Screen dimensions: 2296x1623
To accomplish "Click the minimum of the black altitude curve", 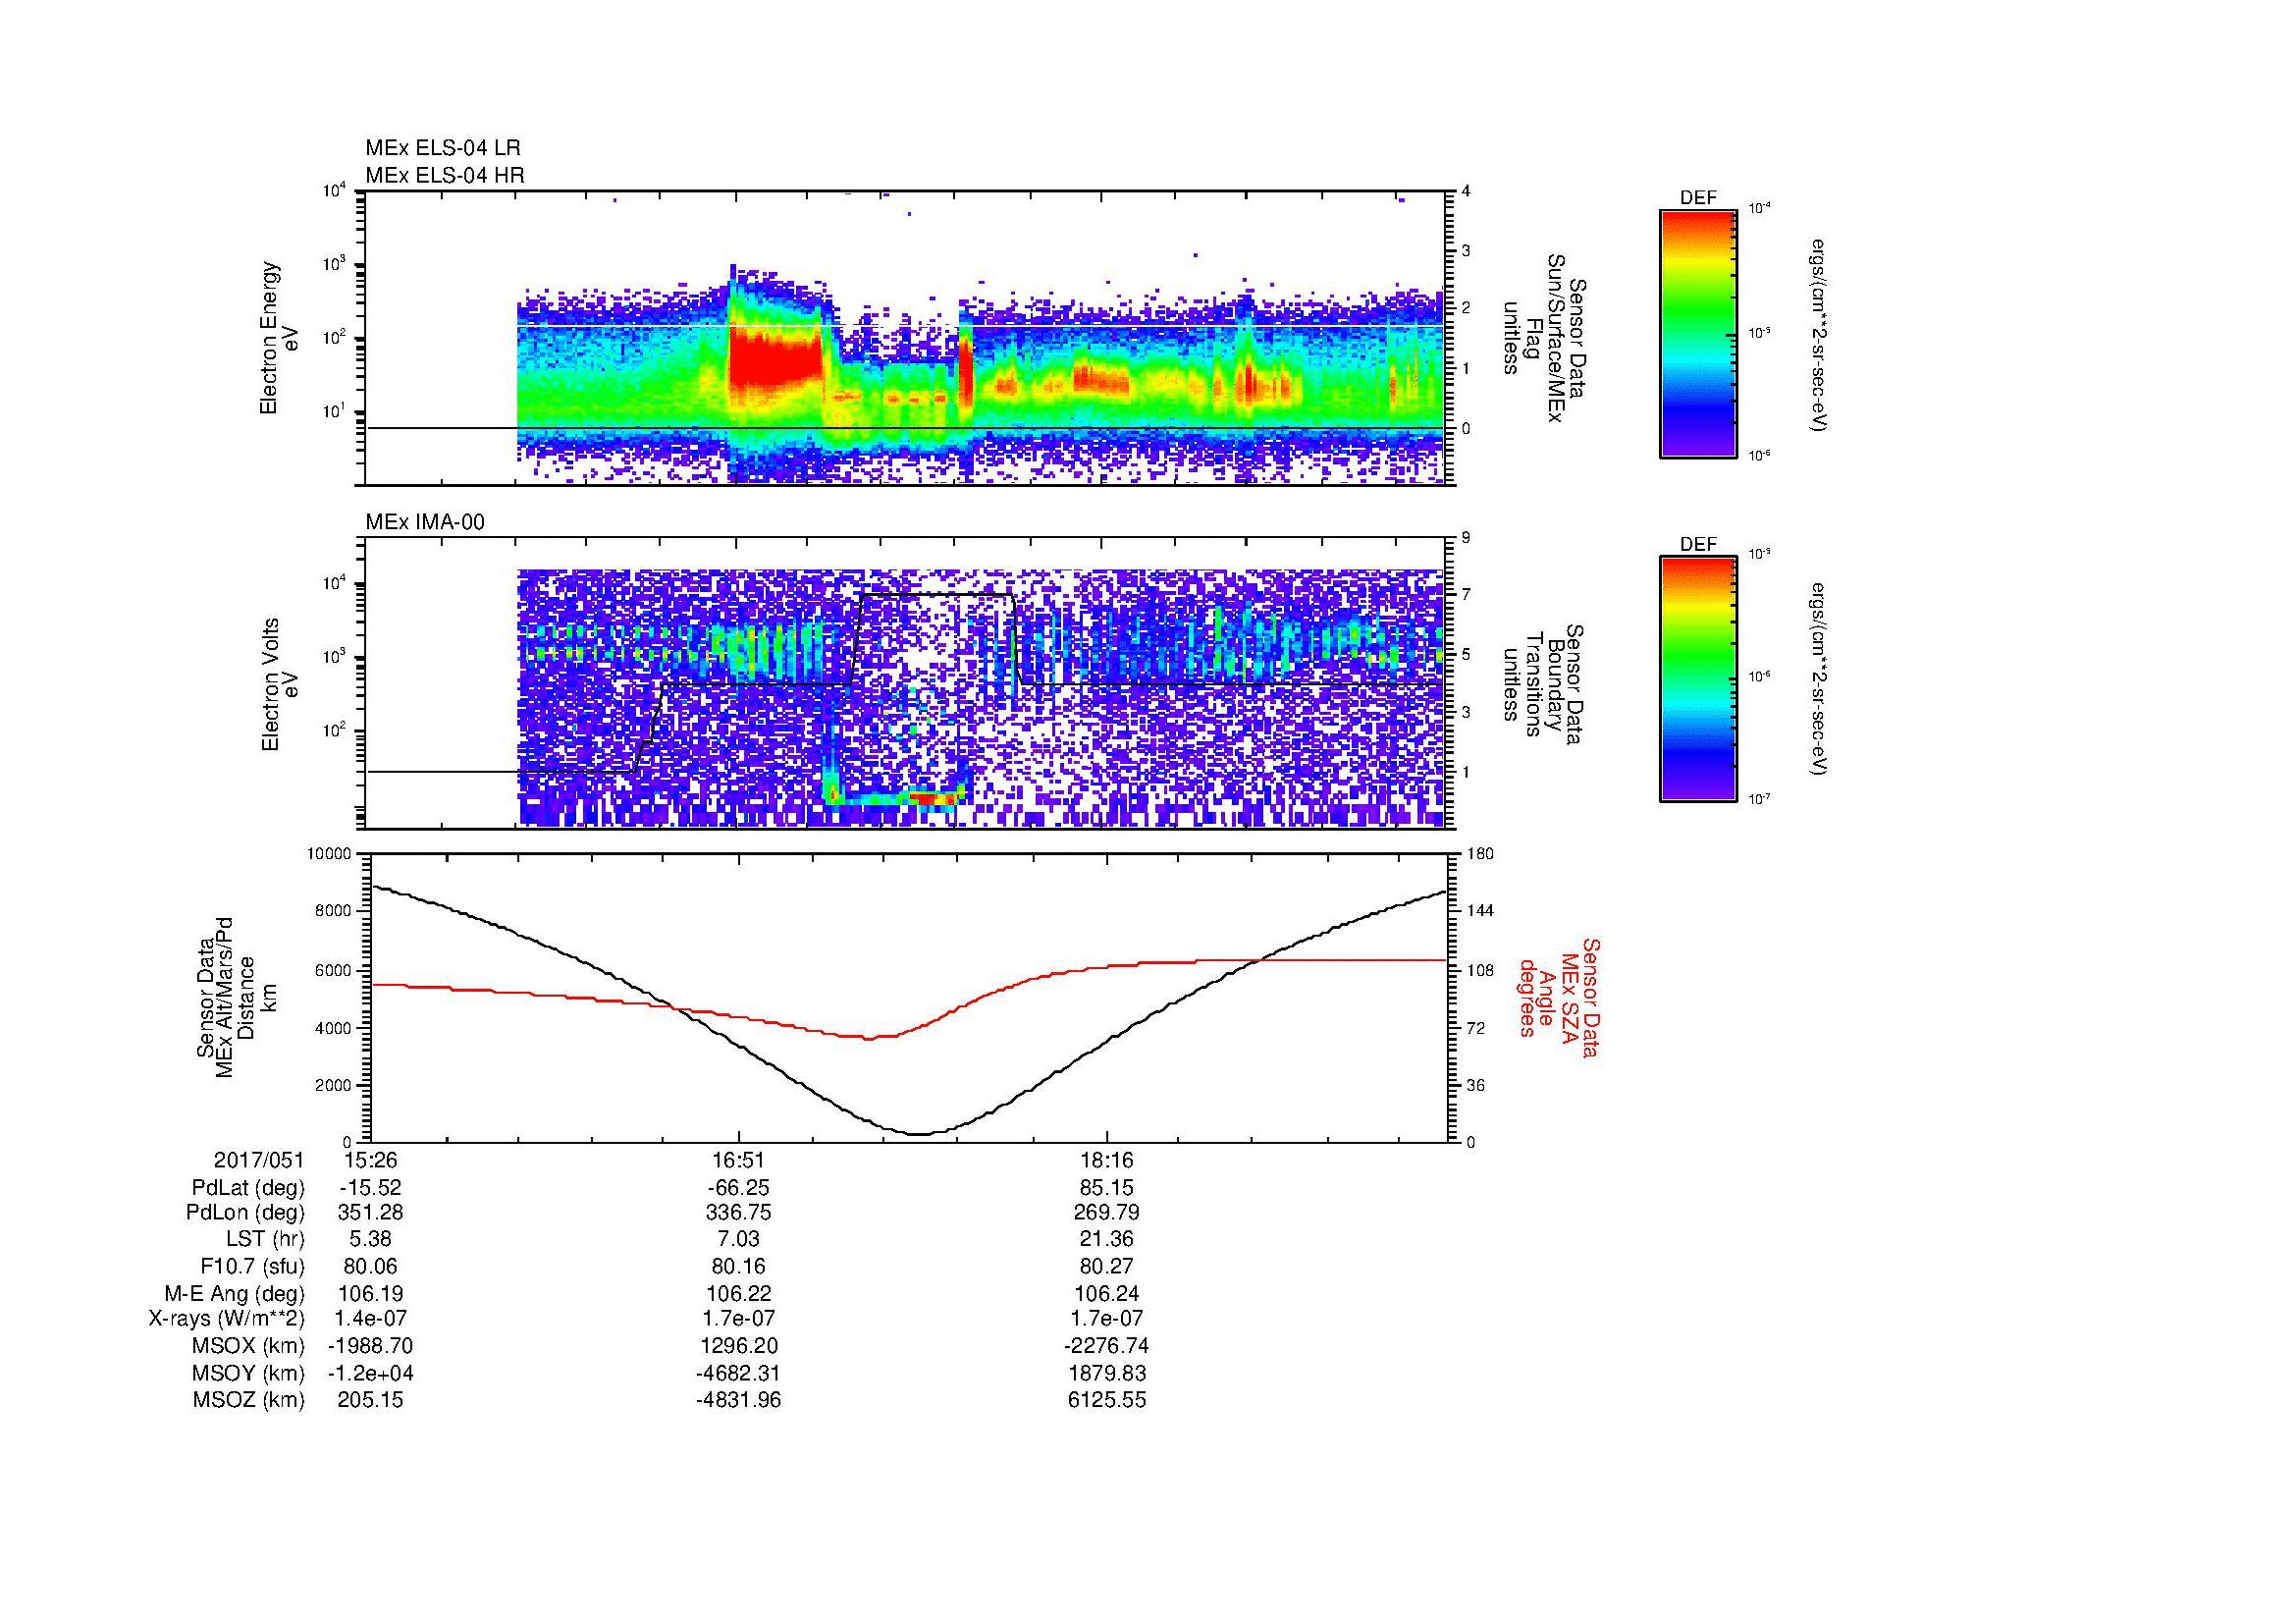I will click(920, 1134).
